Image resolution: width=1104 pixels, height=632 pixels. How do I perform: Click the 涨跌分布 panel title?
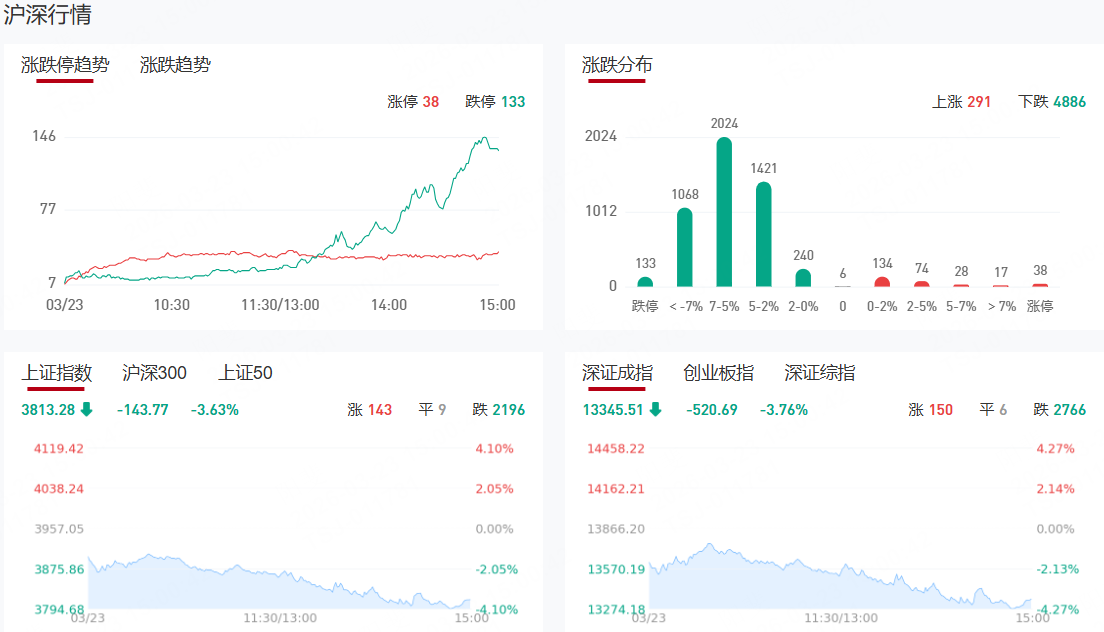click(617, 65)
